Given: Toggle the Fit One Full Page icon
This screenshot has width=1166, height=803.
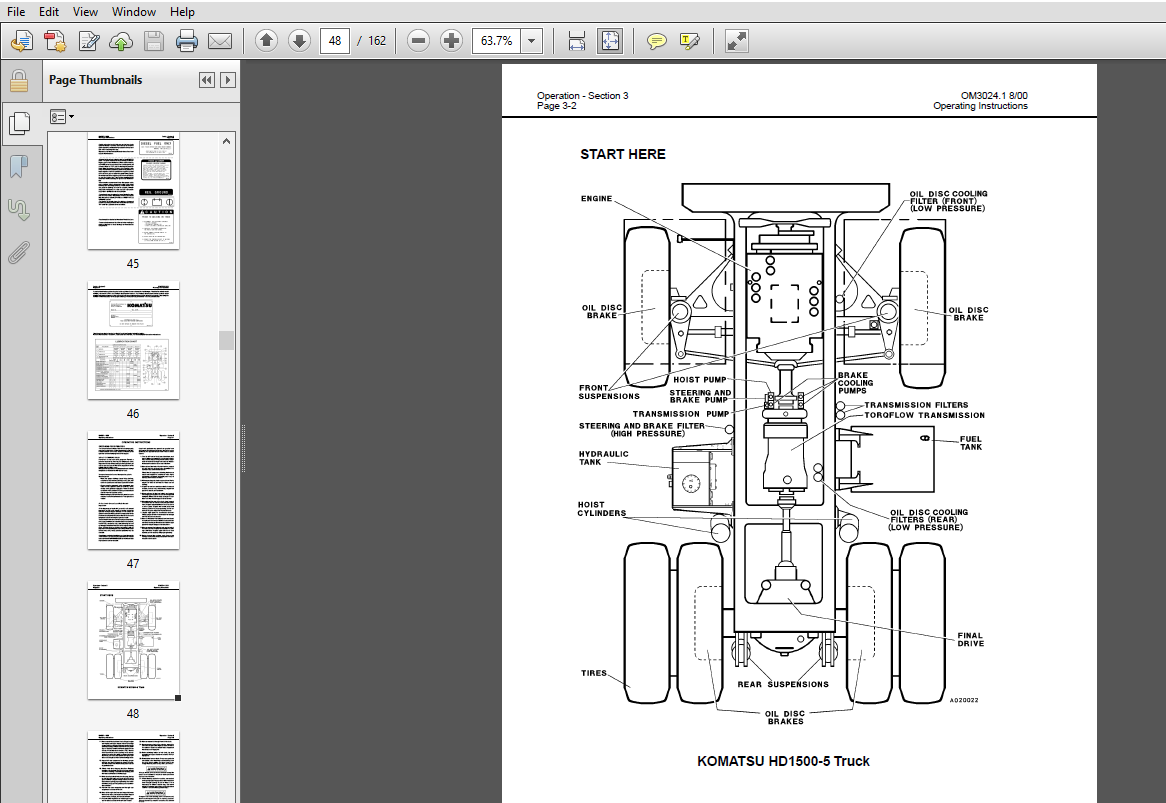Looking at the screenshot, I should tap(610, 41).
